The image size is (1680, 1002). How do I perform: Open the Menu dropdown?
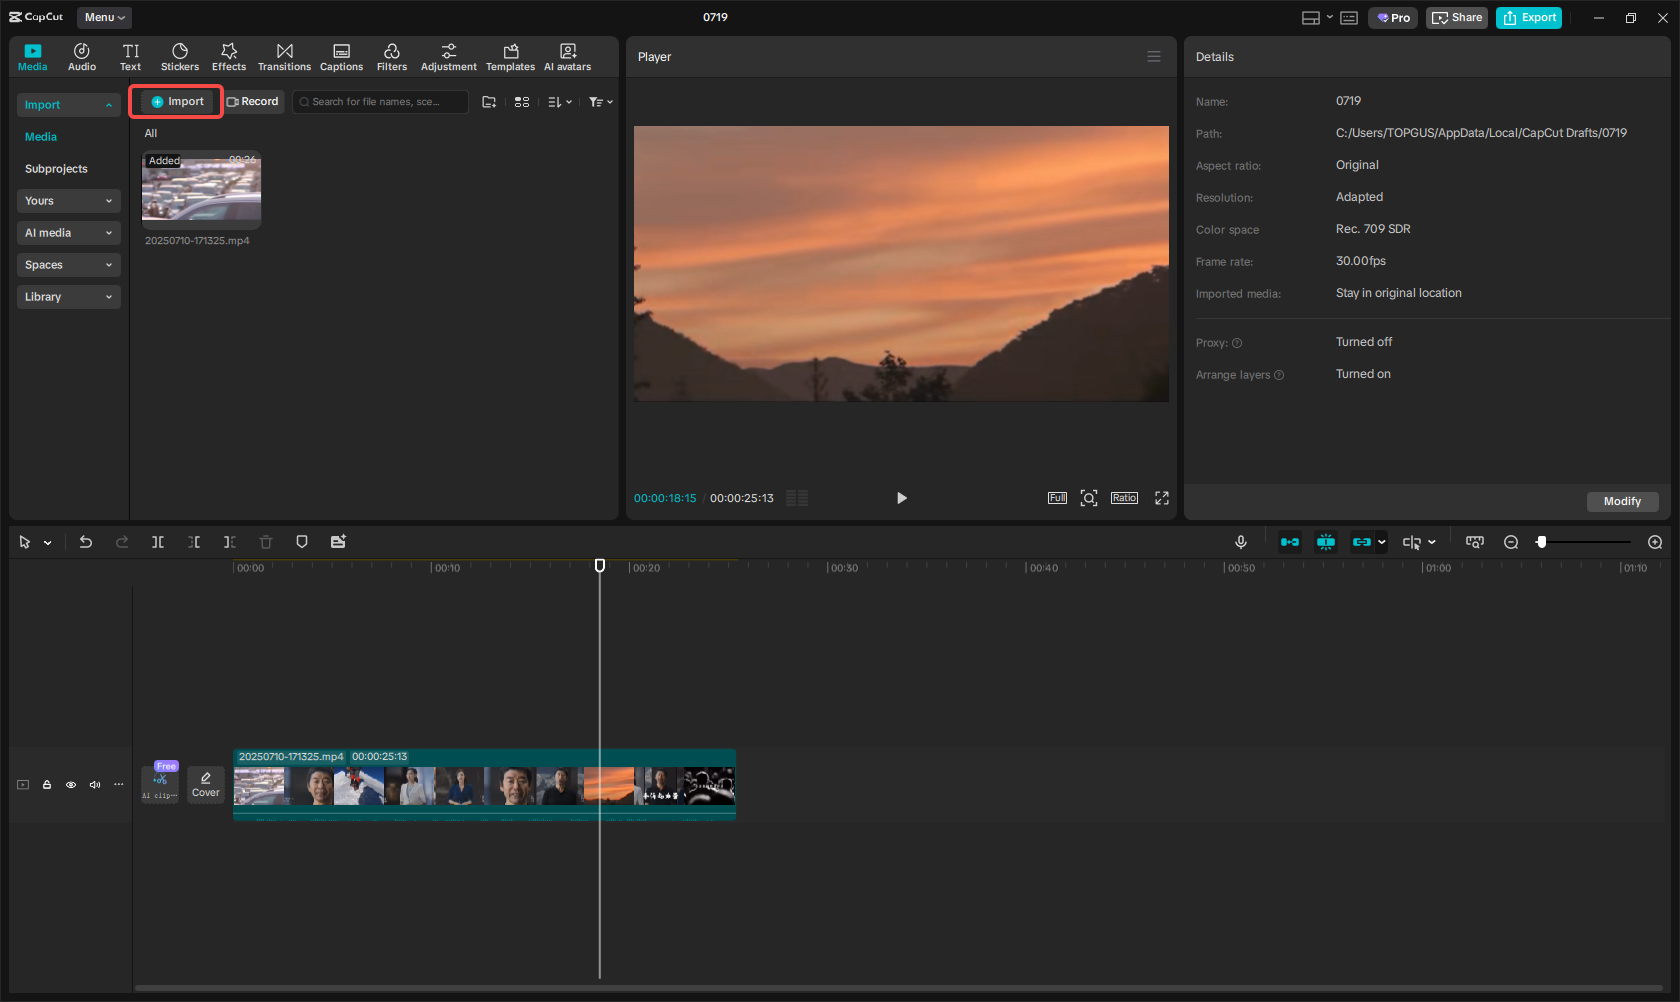click(x=104, y=17)
